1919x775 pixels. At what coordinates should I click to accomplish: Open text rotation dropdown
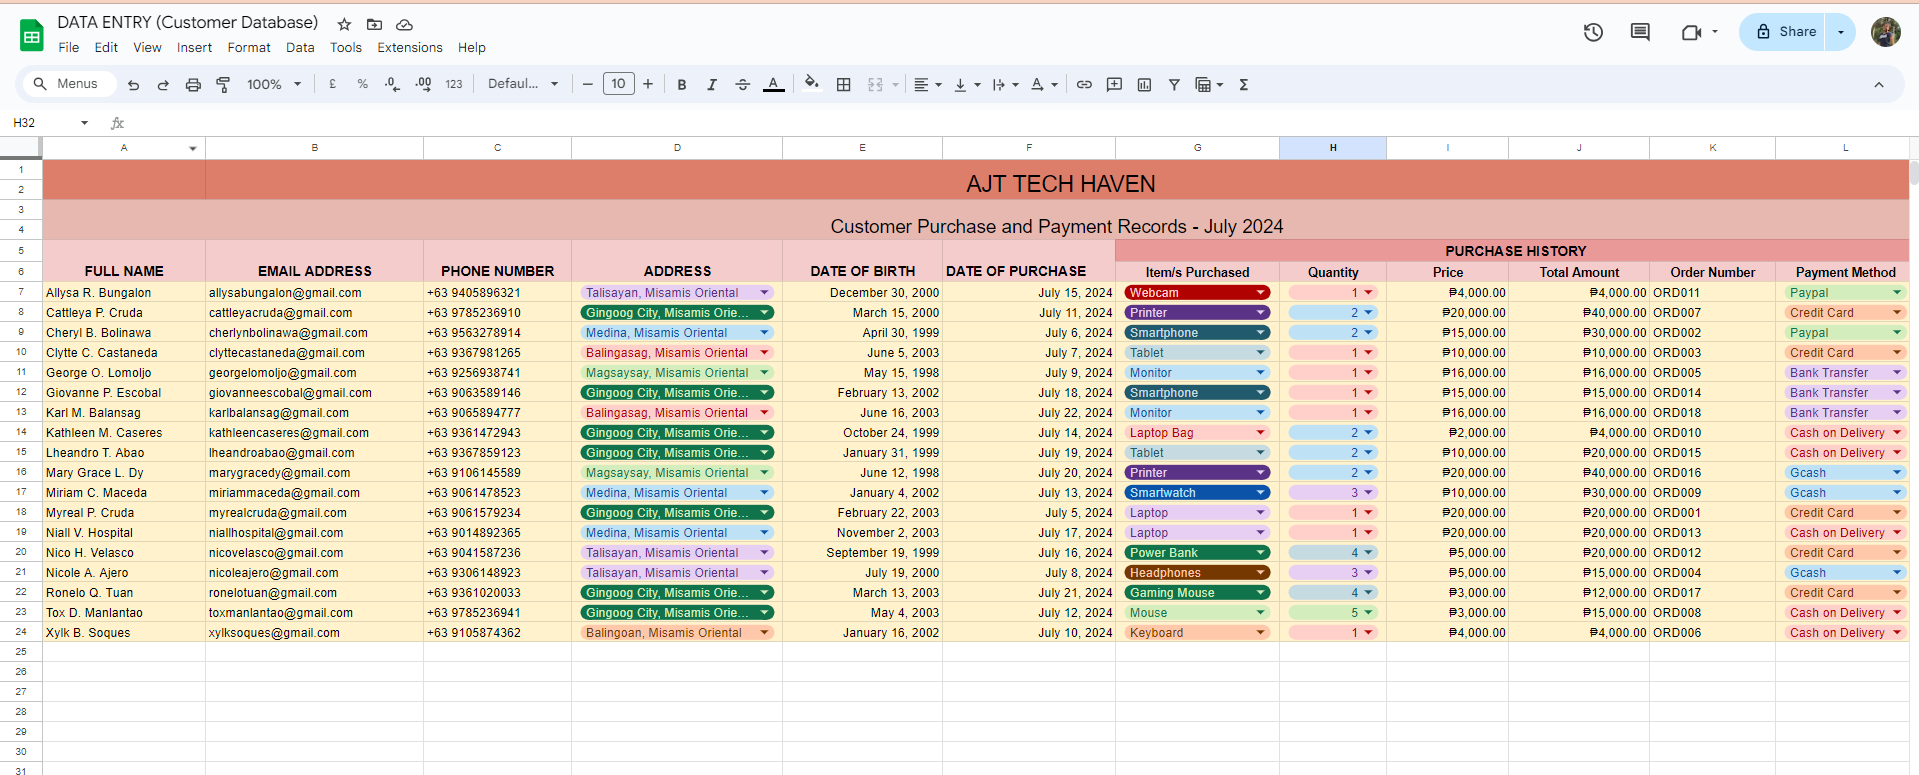1043,85
